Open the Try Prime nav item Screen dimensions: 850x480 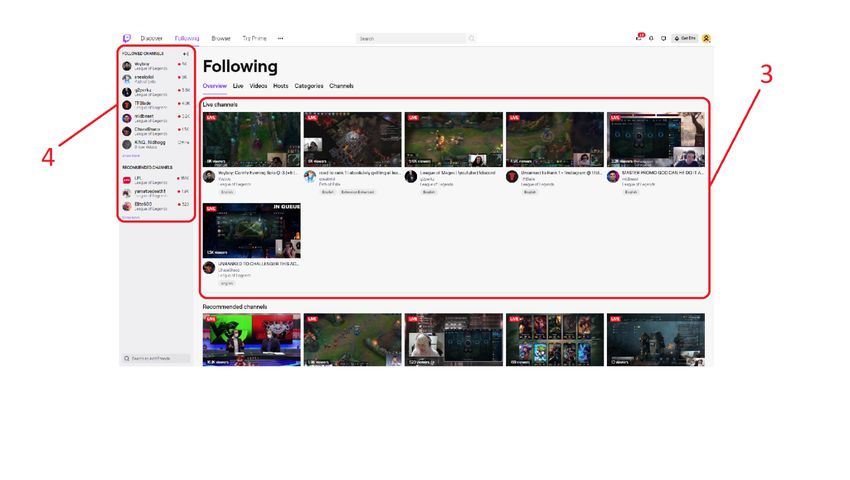click(x=254, y=39)
